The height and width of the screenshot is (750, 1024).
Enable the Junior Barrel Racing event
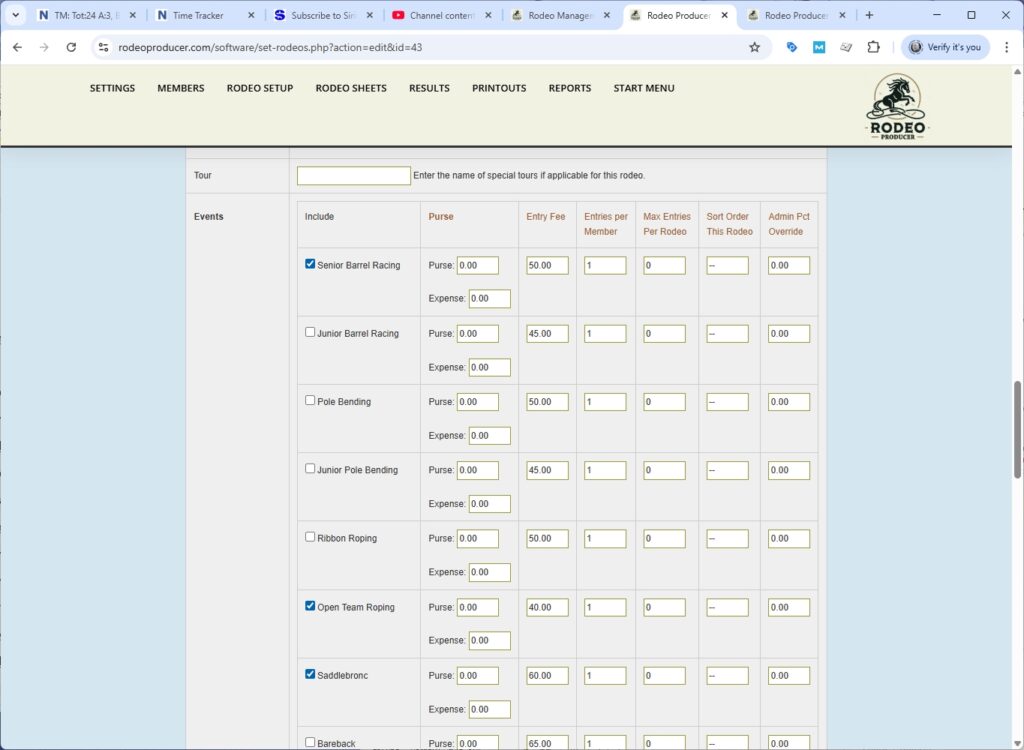pyautogui.click(x=310, y=332)
